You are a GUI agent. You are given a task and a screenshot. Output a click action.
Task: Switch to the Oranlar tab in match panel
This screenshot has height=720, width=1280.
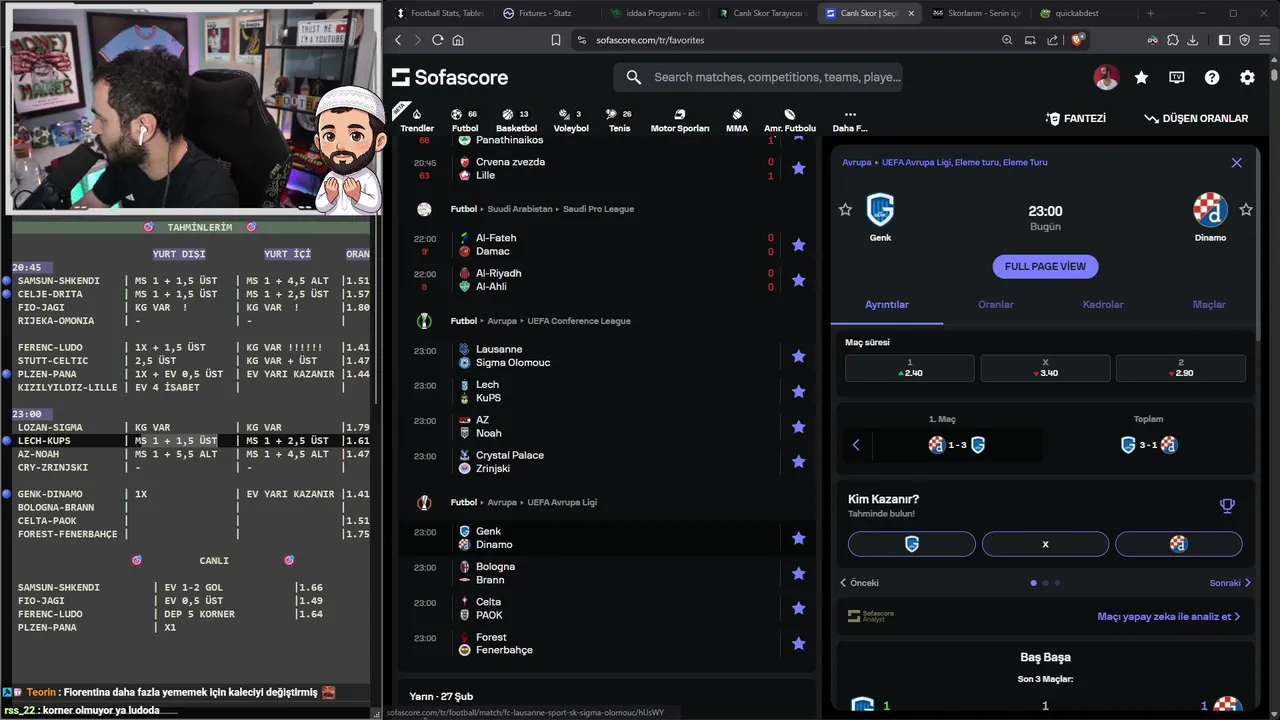coord(996,304)
